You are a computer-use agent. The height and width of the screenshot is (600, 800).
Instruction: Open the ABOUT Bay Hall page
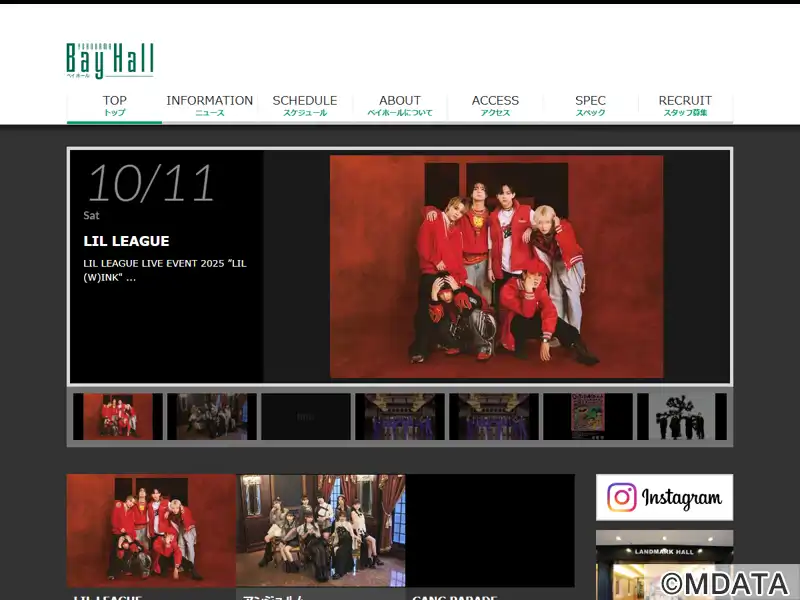pyautogui.click(x=400, y=106)
